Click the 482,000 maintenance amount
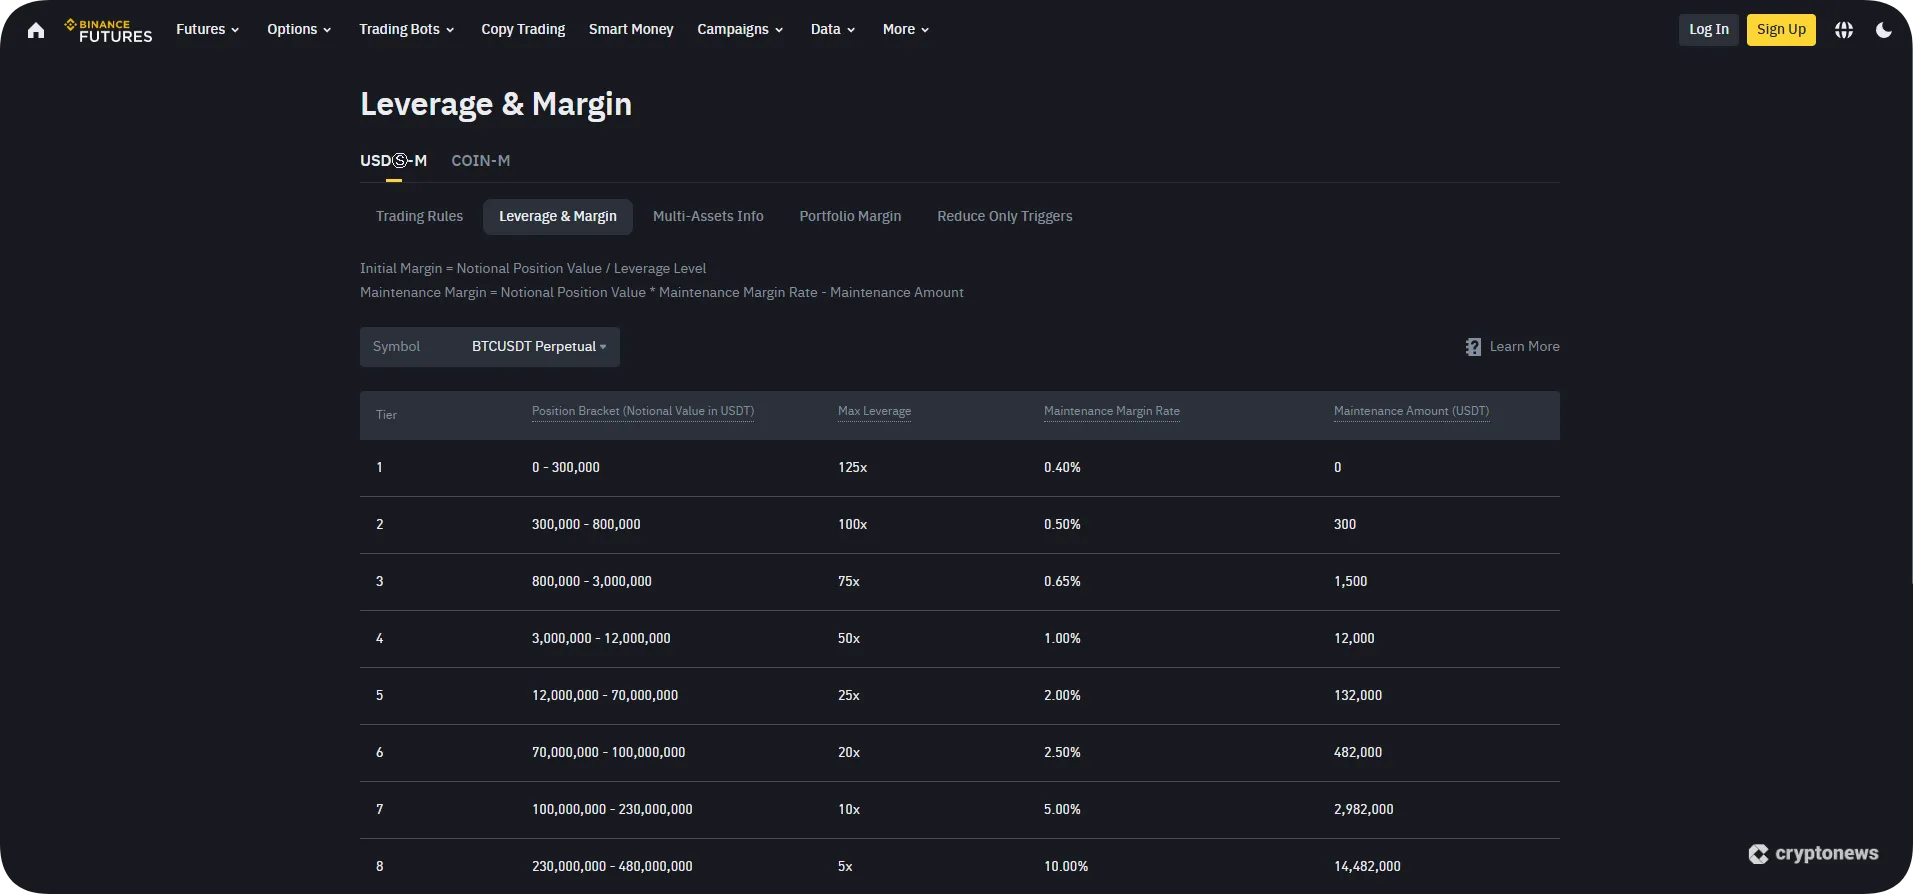Image resolution: width=1913 pixels, height=894 pixels. [1358, 753]
